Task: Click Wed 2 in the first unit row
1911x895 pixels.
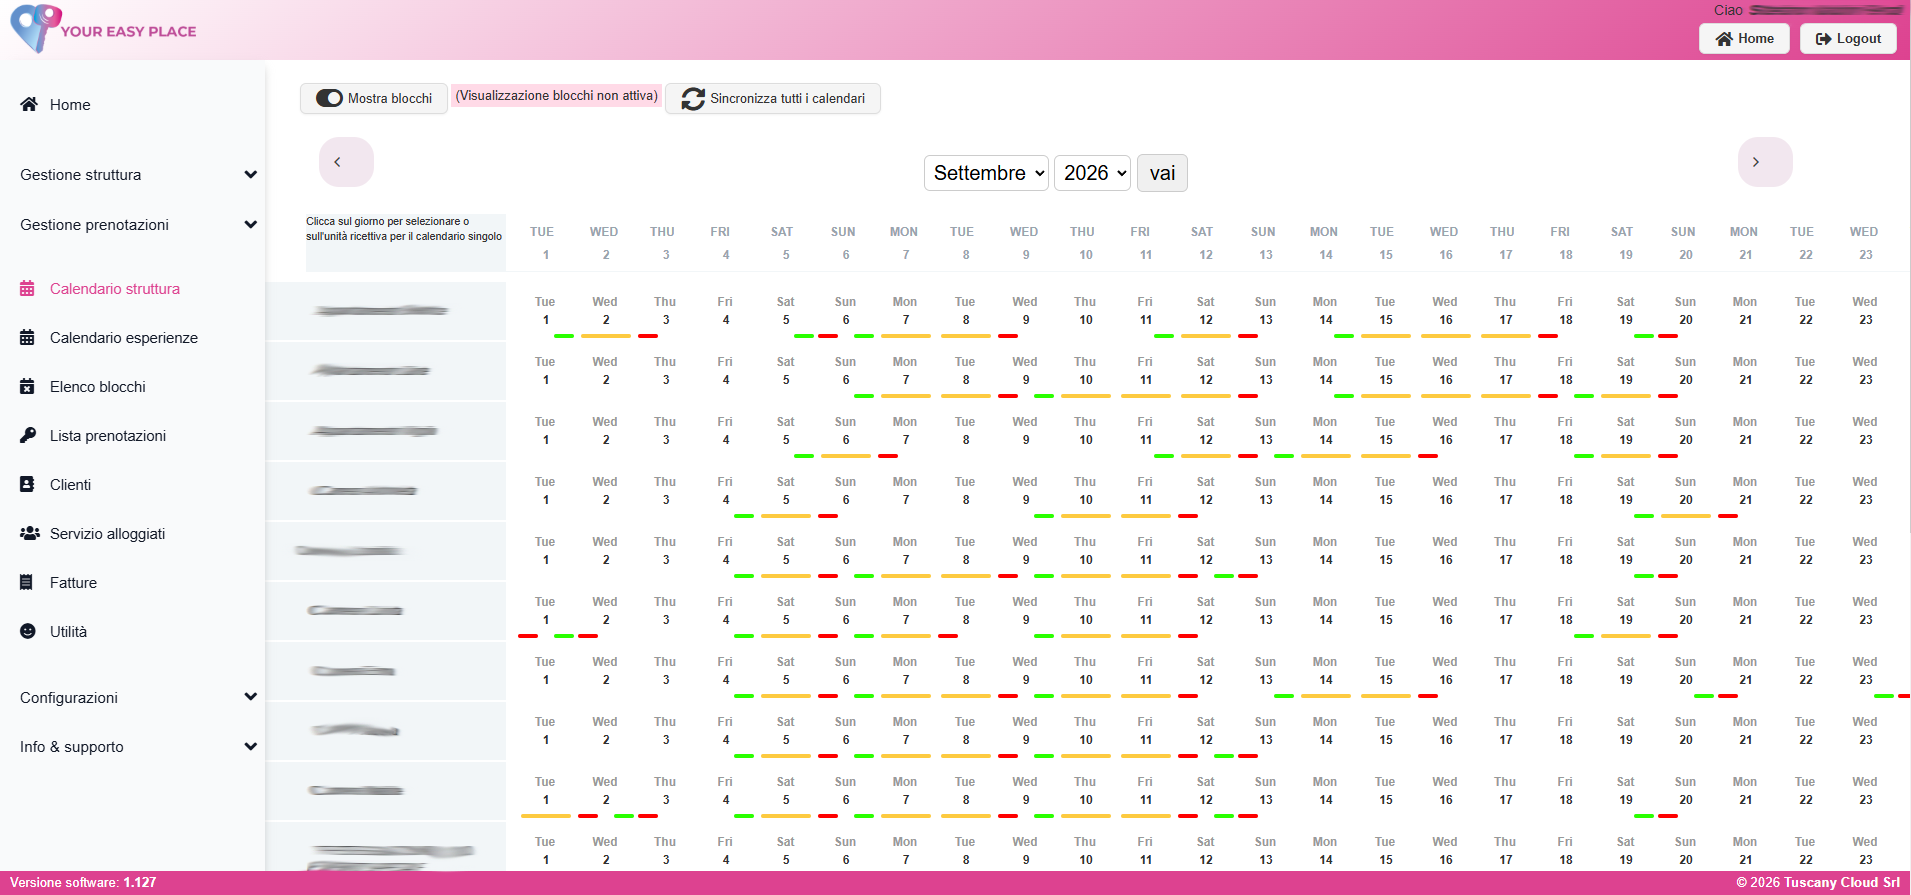Action: click(x=605, y=311)
